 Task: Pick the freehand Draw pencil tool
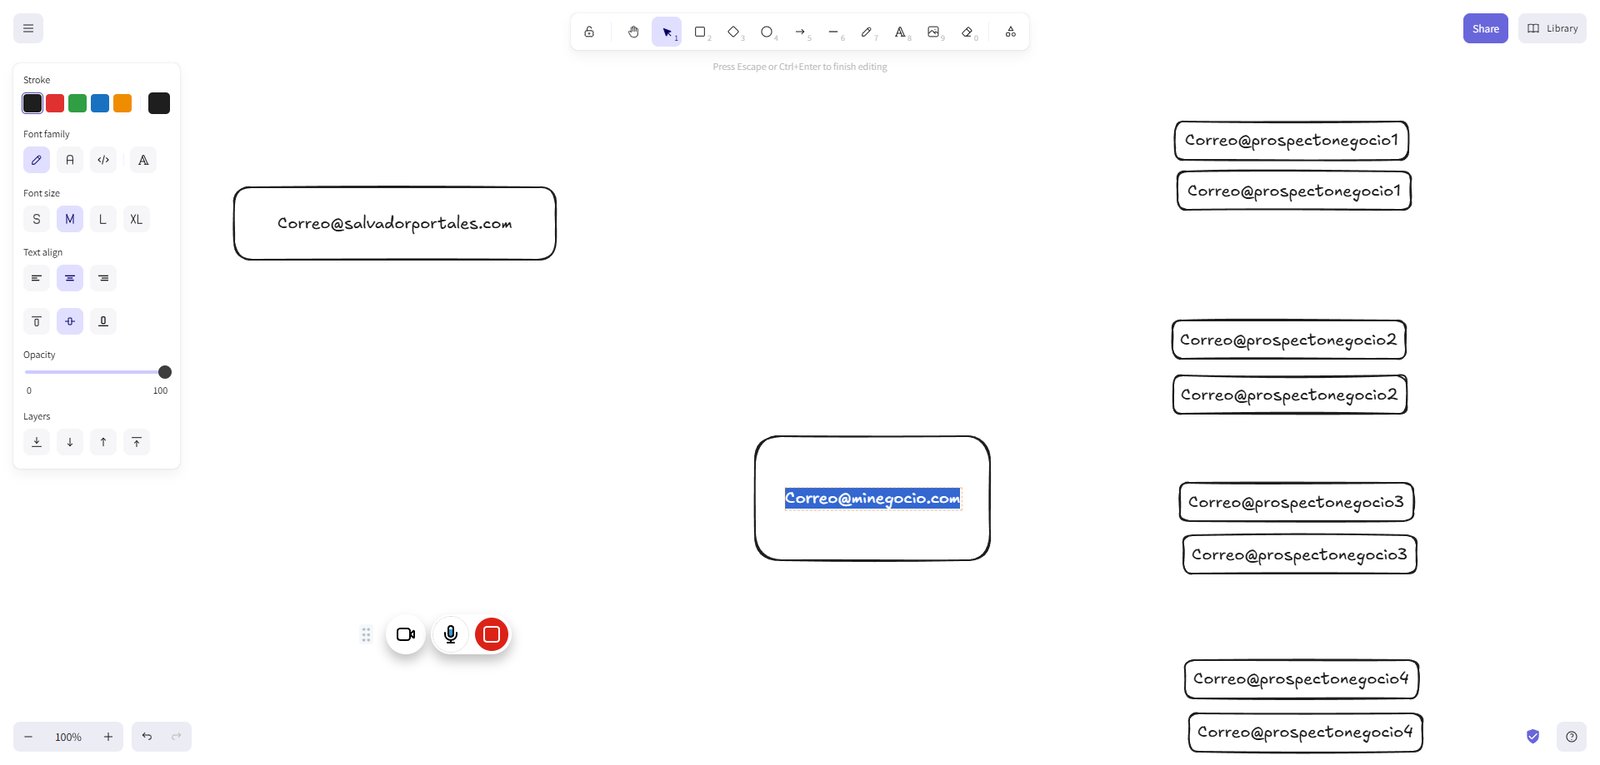[x=867, y=32]
